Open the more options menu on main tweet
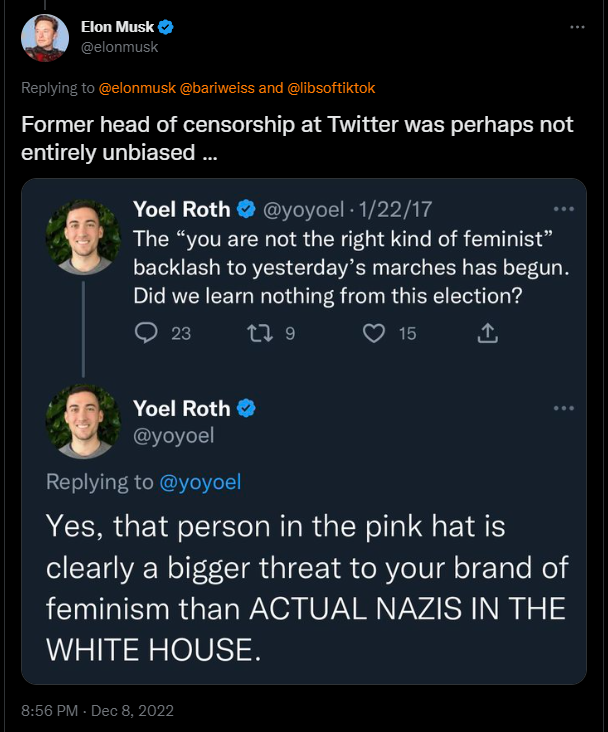The height and width of the screenshot is (732, 608). tap(577, 27)
